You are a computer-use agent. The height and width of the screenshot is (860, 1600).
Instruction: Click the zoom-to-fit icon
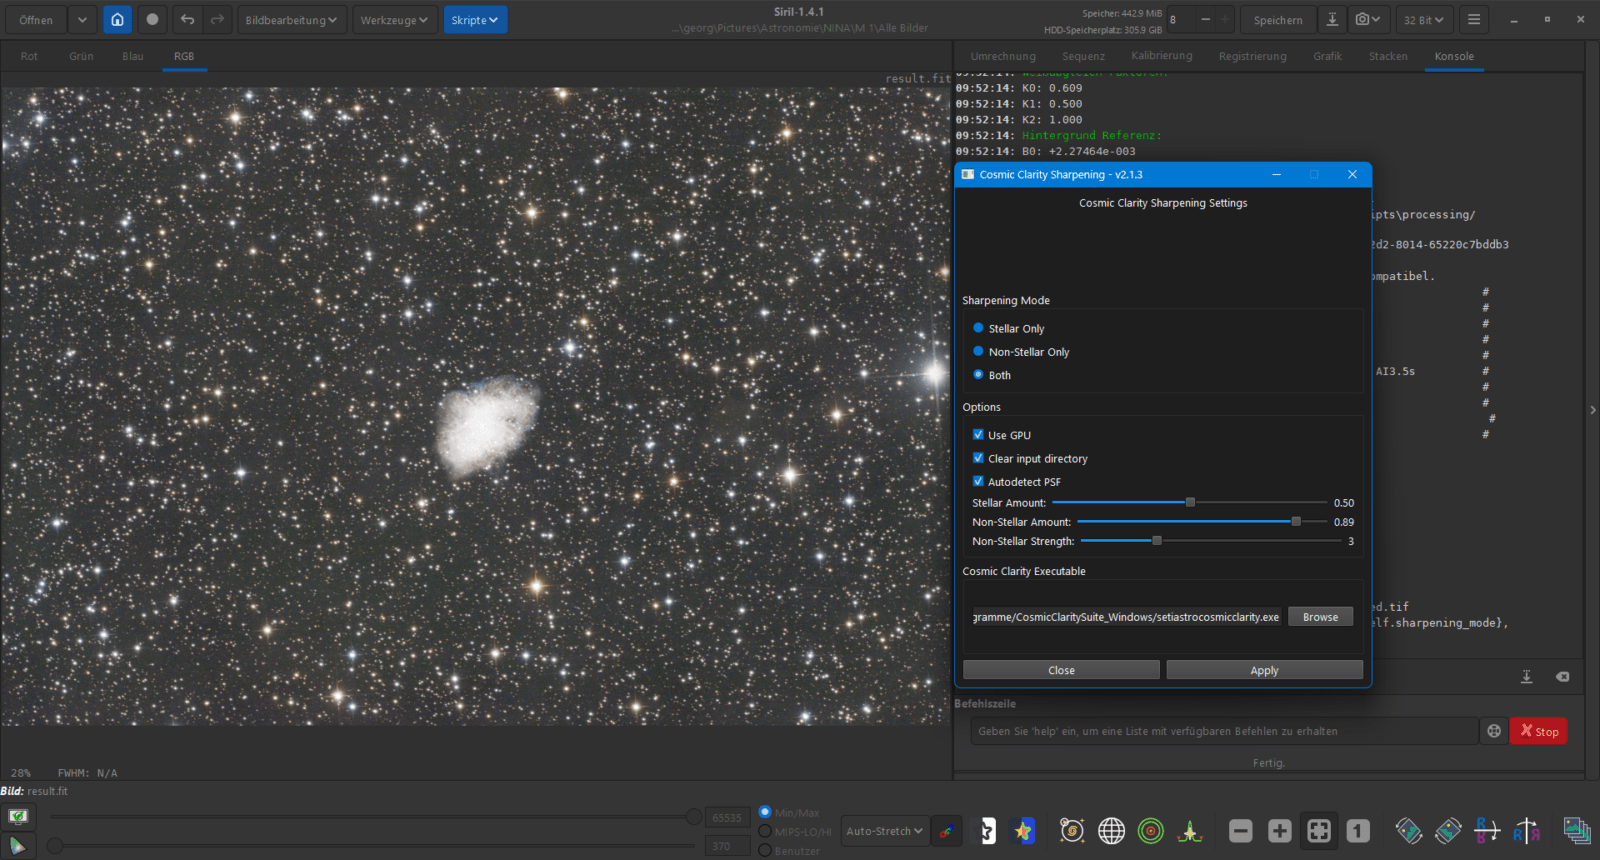(x=1319, y=831)
